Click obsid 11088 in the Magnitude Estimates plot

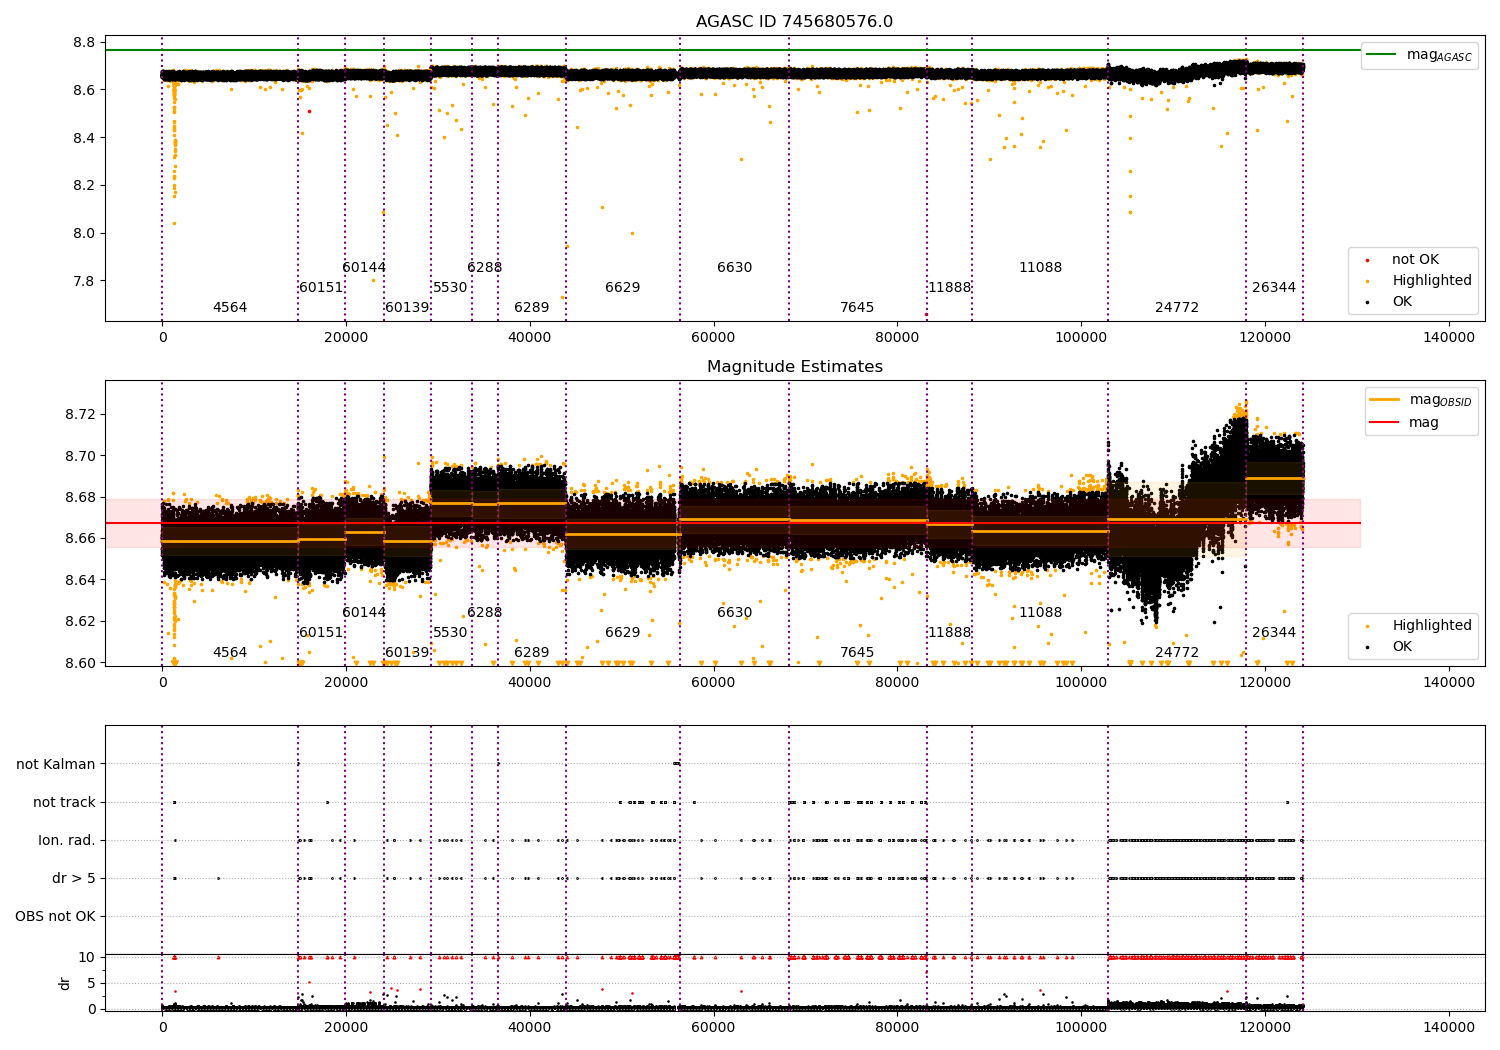click(x=1041, y=613)
